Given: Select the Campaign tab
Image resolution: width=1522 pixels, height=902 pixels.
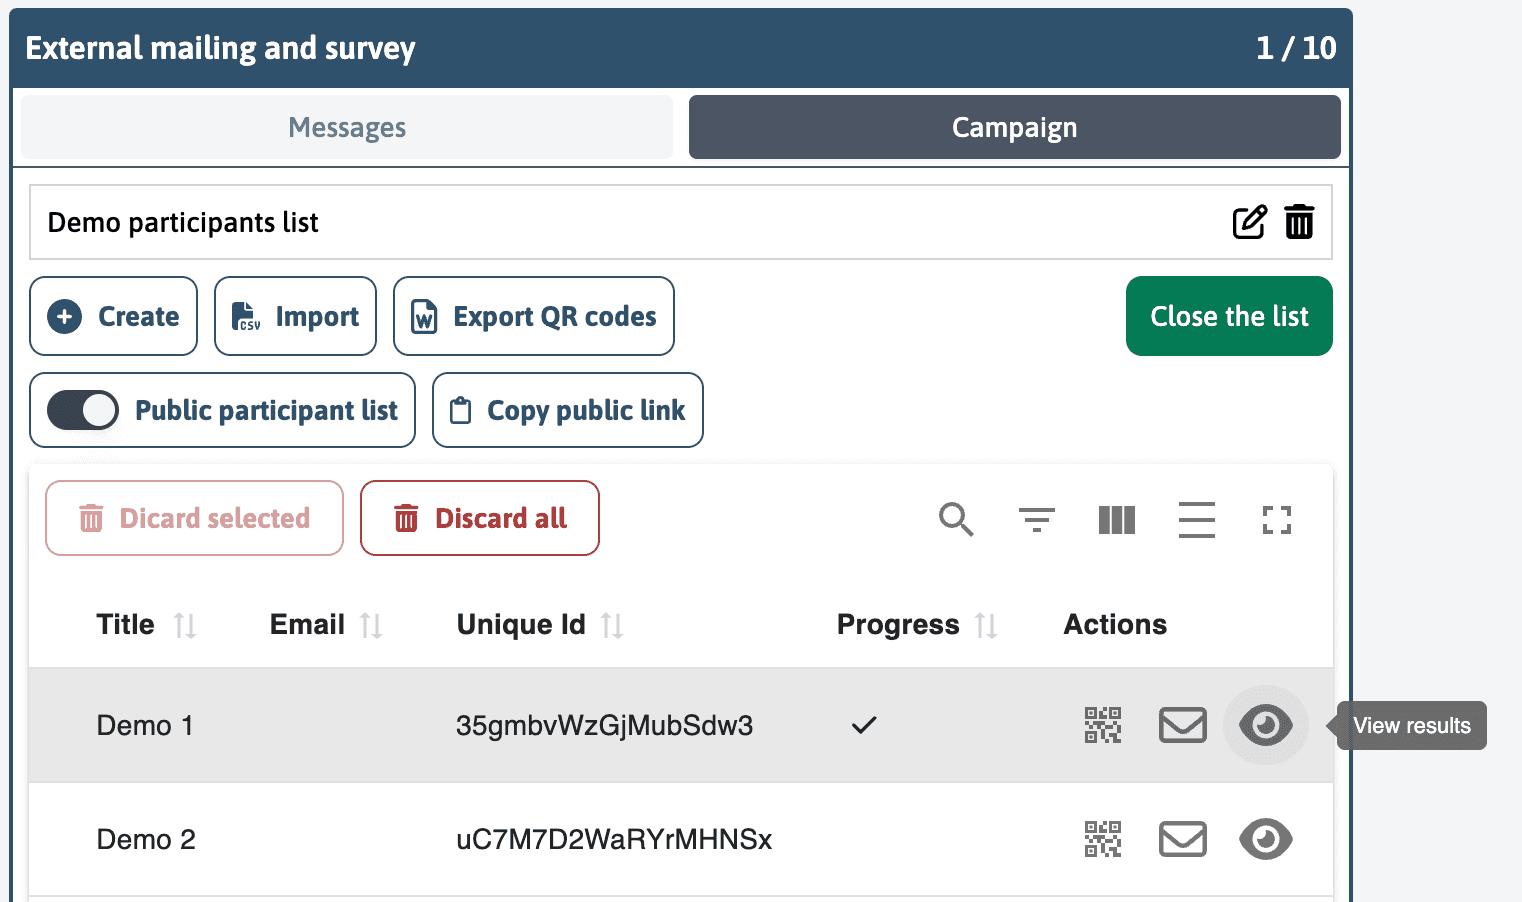Looking at the screenshot, I should pos(1014,127).
